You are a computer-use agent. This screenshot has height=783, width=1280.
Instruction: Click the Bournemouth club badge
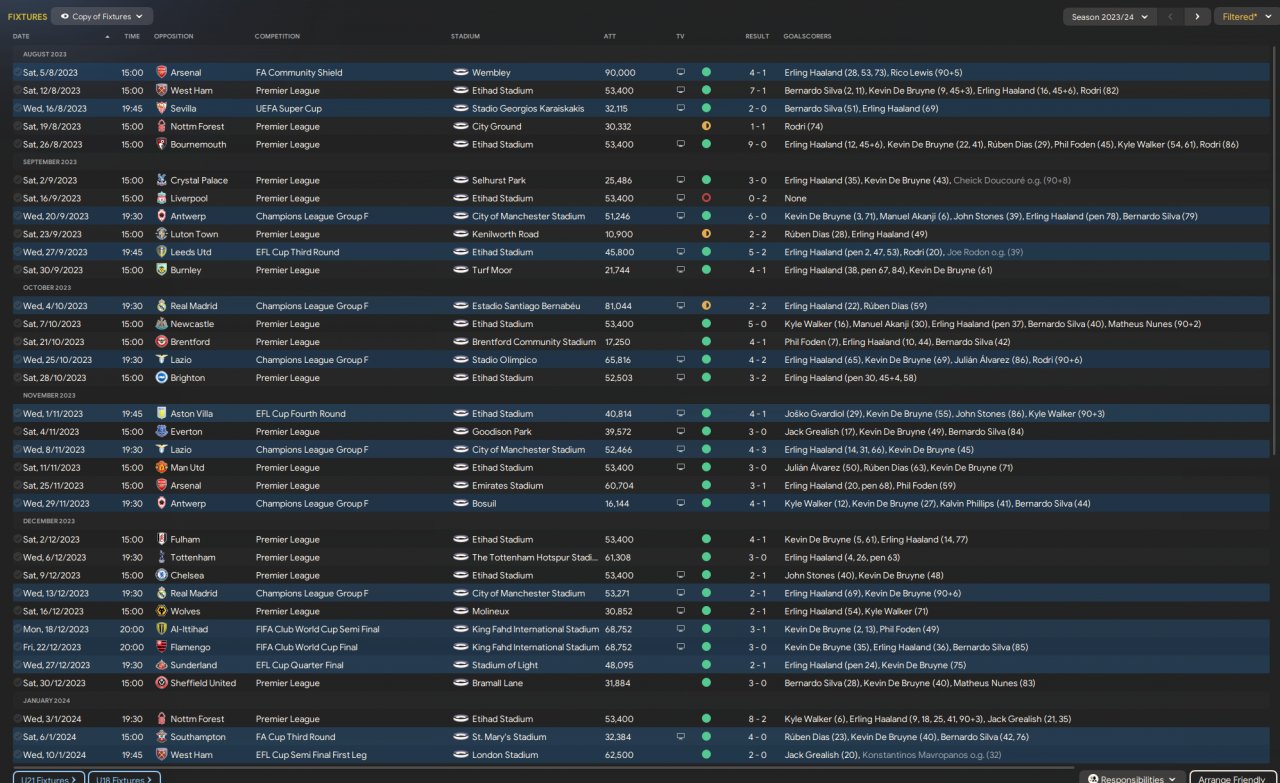coord(162,145)
